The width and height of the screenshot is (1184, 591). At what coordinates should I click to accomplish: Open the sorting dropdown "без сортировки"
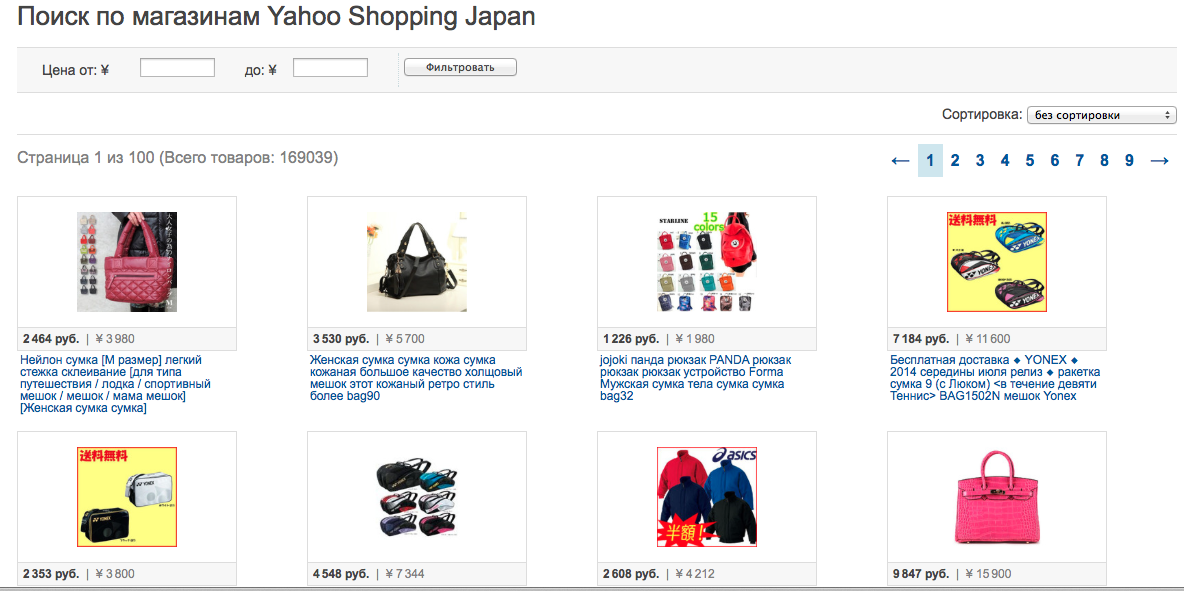(x=1101, y=116)
